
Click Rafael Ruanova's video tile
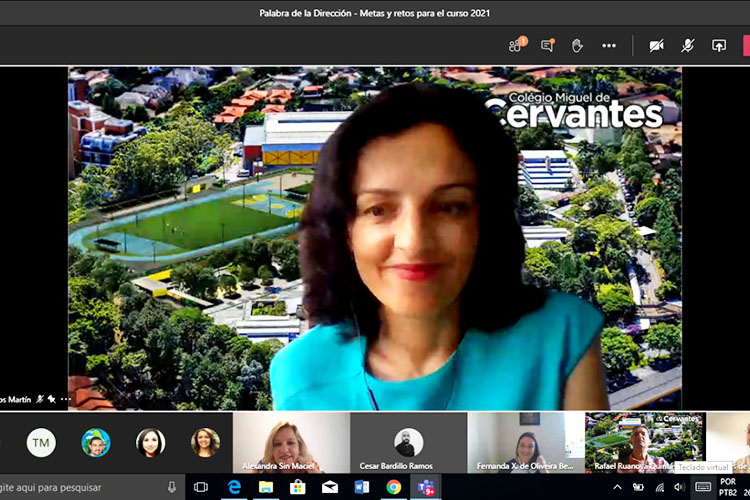[x=645, y=443]
